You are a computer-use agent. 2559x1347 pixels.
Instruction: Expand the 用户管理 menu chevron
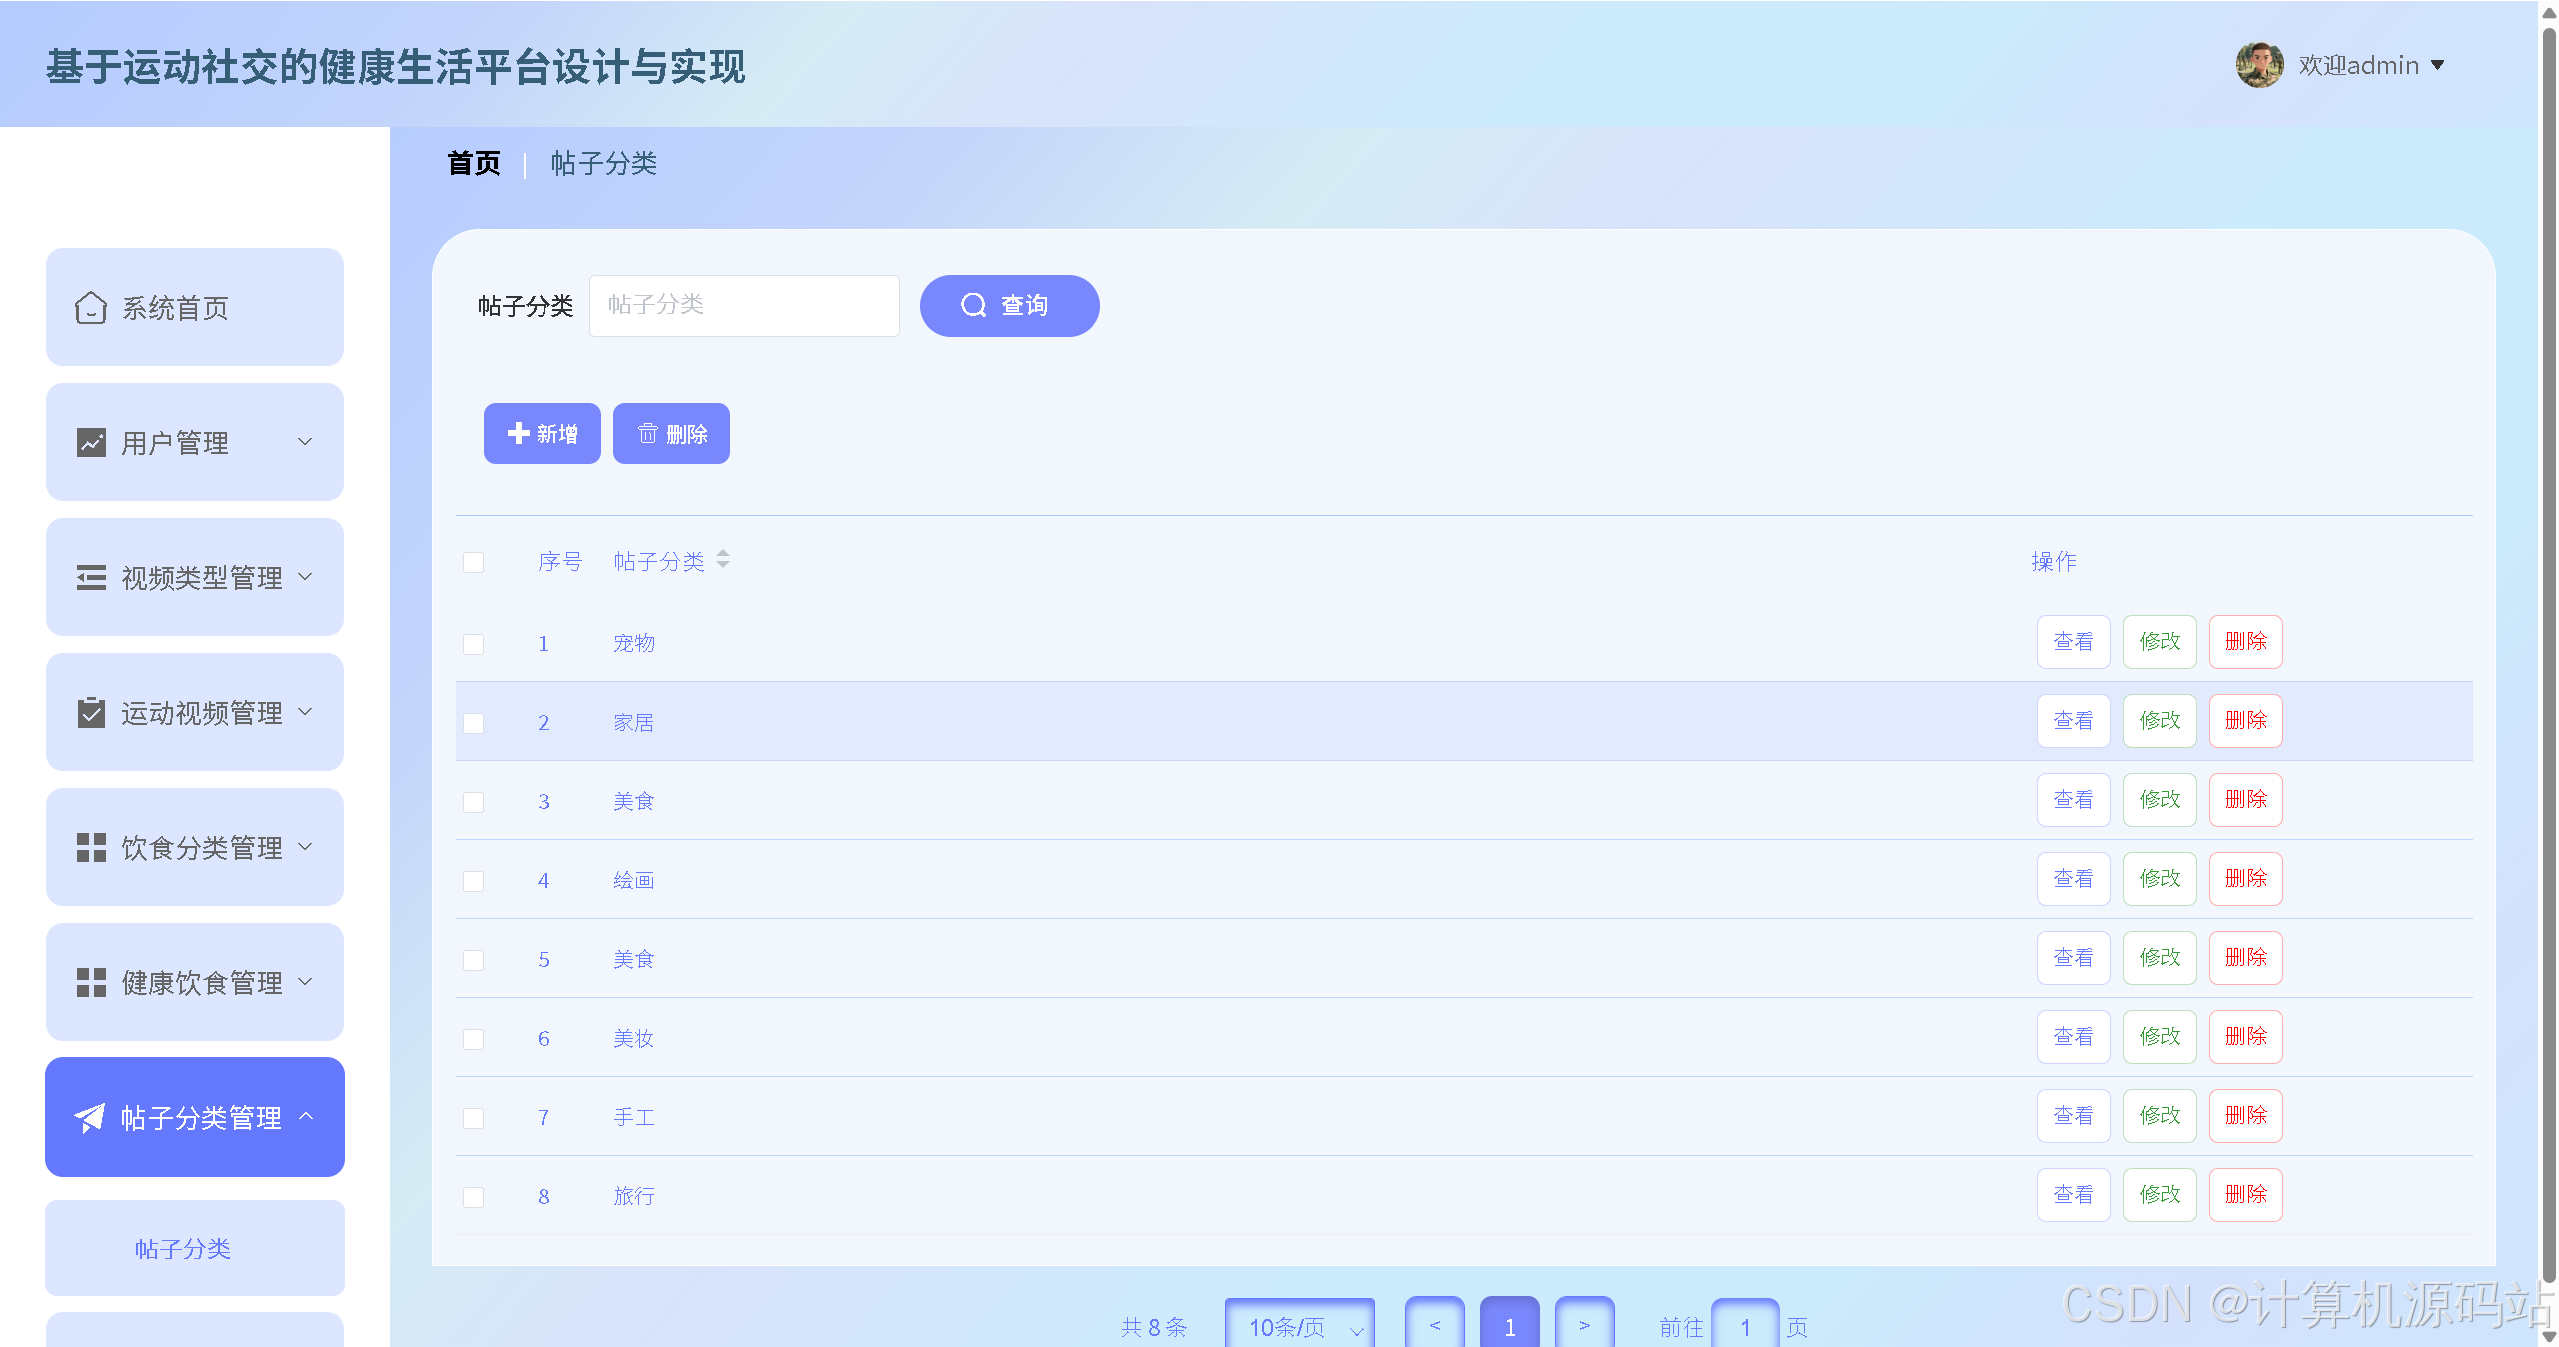pyautogui.click(x=305, y=441)
